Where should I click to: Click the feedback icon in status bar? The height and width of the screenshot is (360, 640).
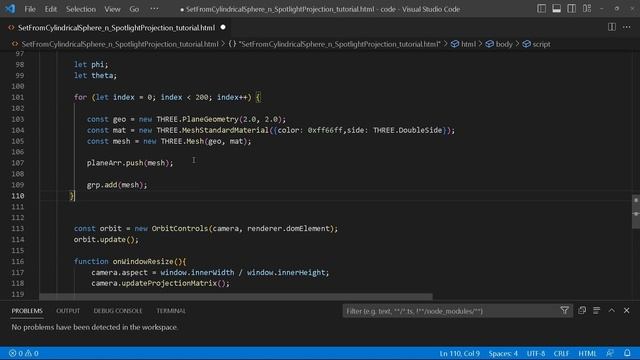610,353
